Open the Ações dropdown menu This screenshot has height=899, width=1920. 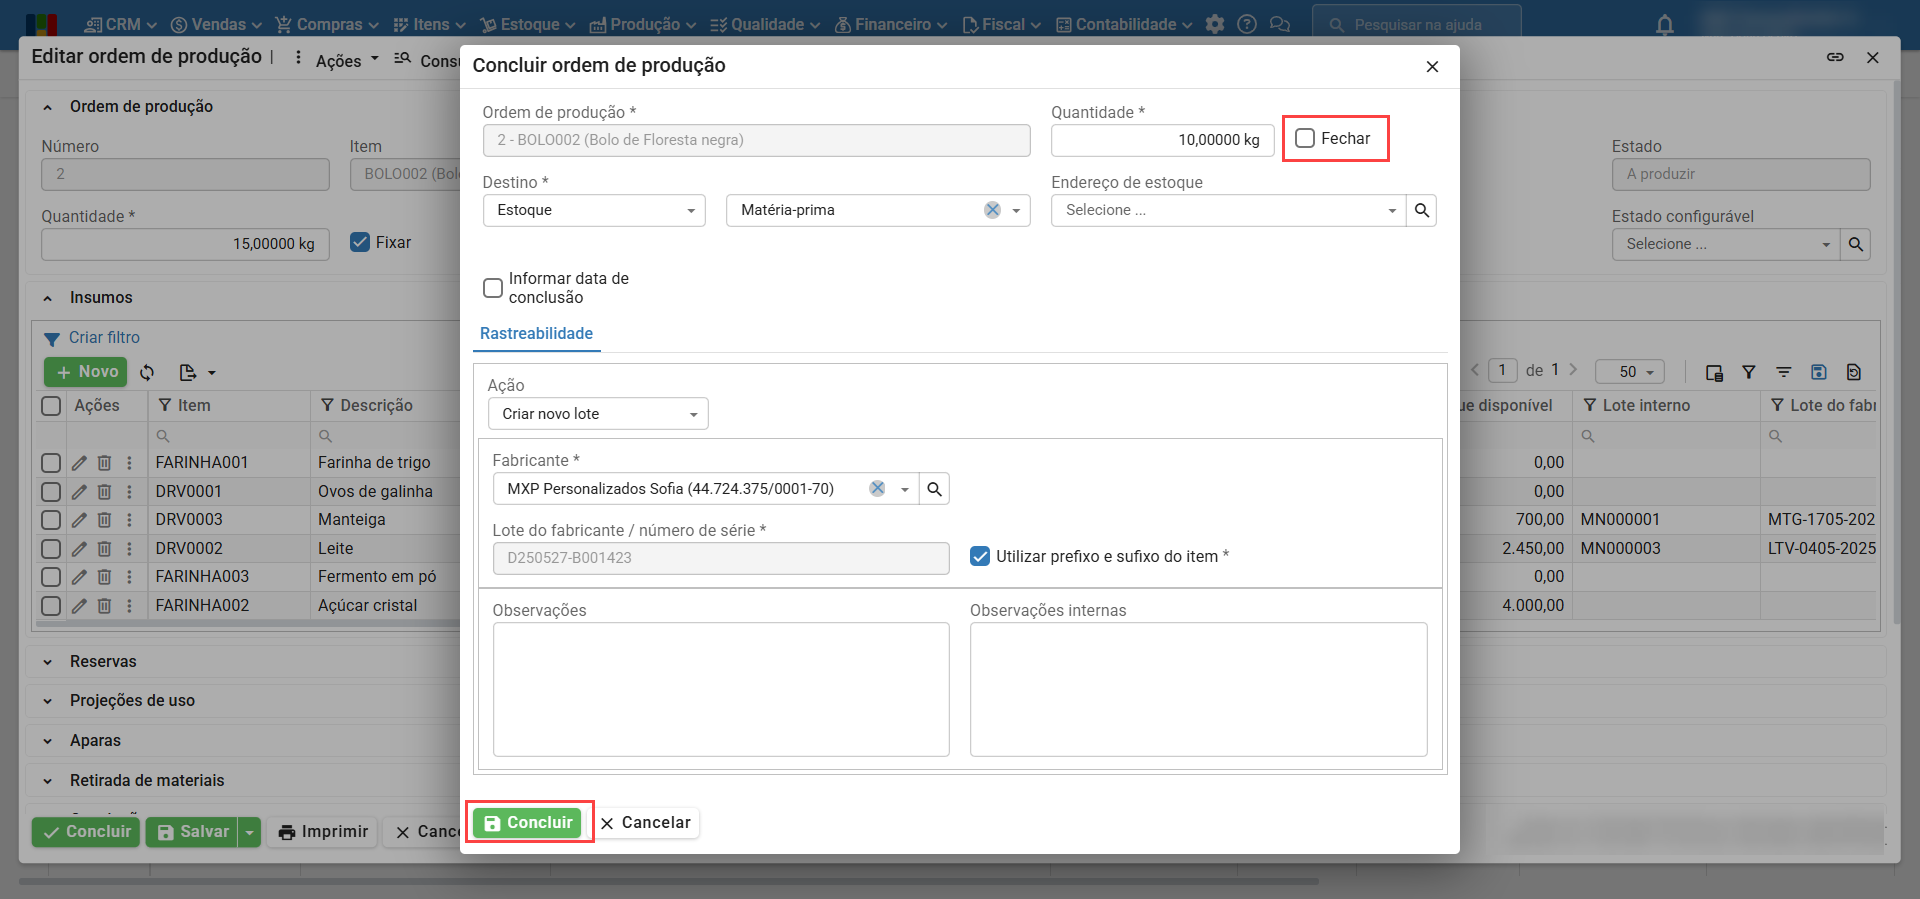[347, 61]
